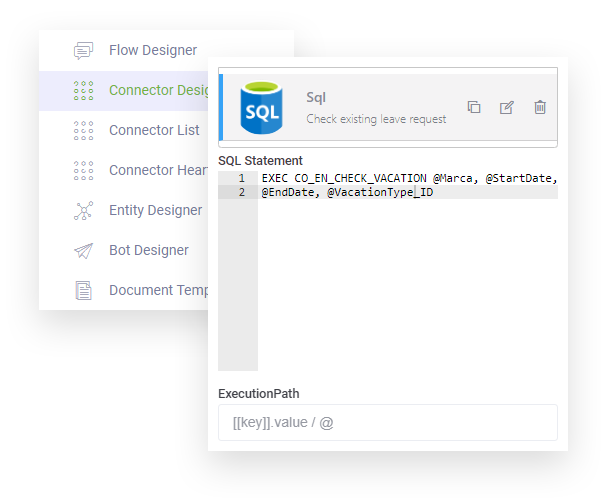
Task: Open Connector List from the sidebar
Action: point(123,130)
